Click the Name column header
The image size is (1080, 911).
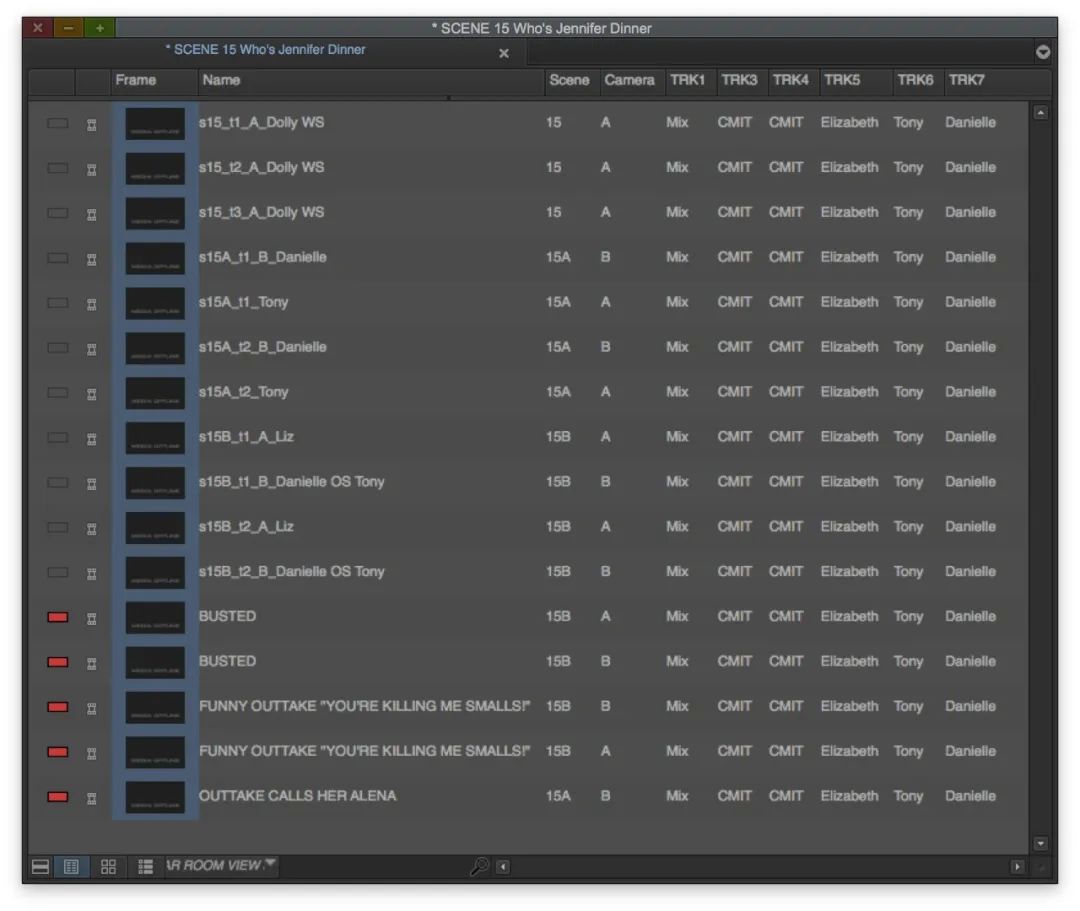221,80
